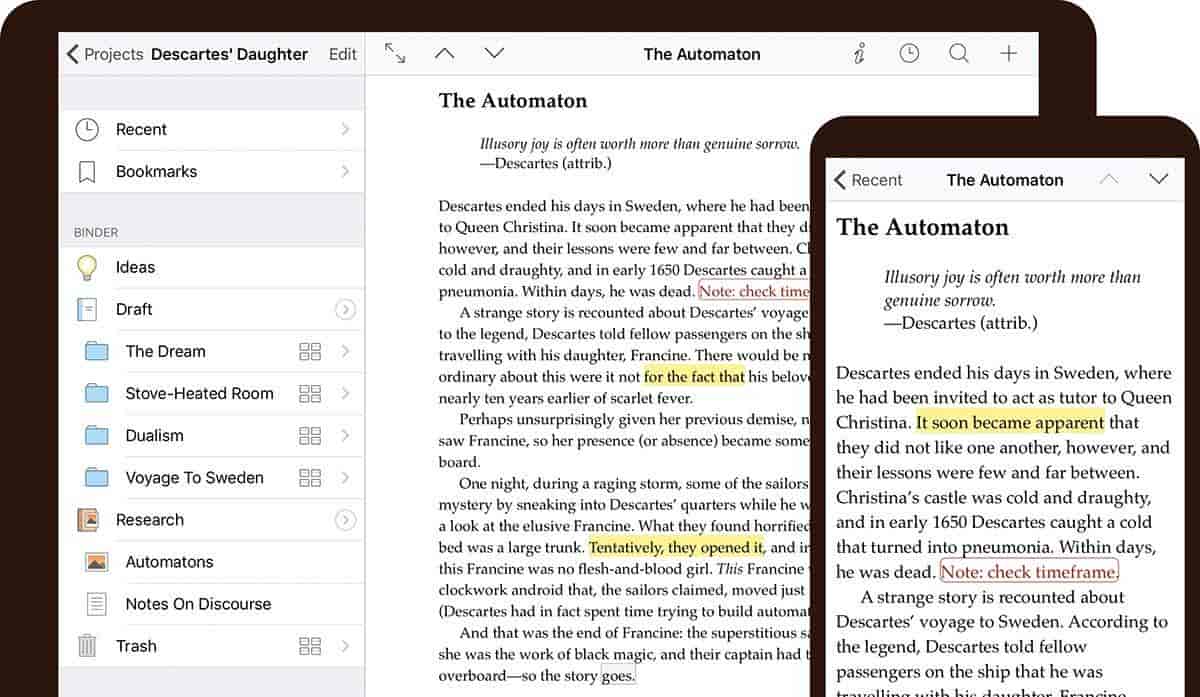
Task: Click the picture icon for Automatons
Action: click(x=96, y=562)
